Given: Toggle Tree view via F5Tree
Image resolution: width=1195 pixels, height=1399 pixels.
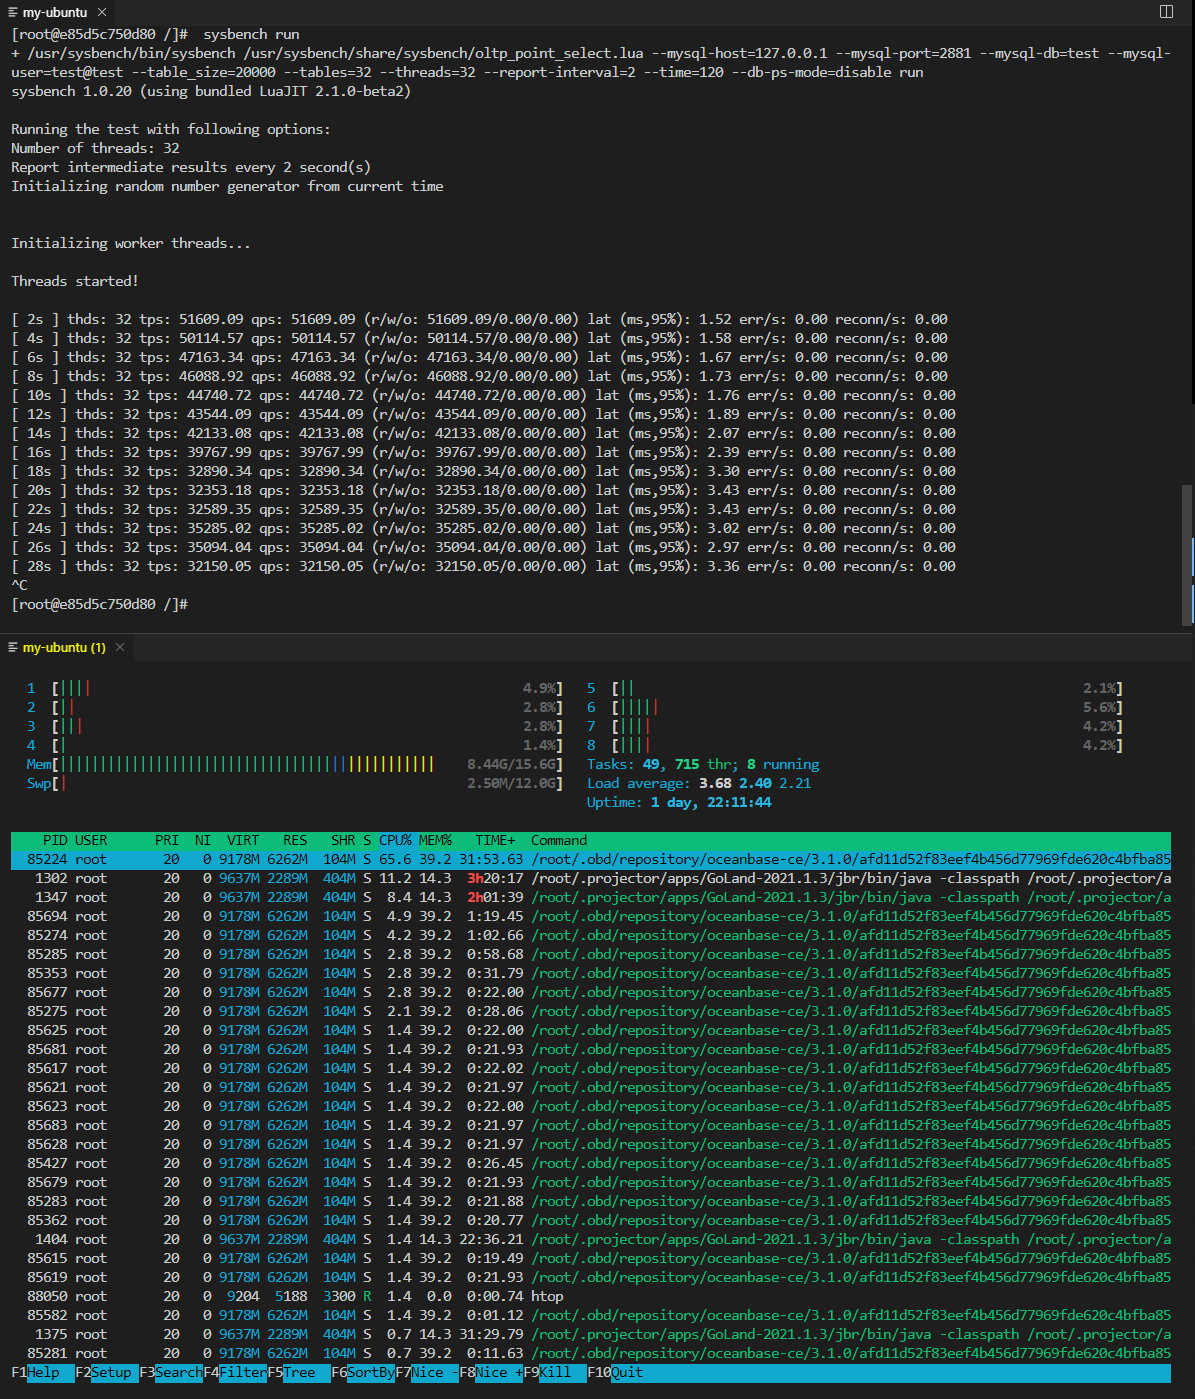Looking at the screenshot, I should pos(295,1372).
